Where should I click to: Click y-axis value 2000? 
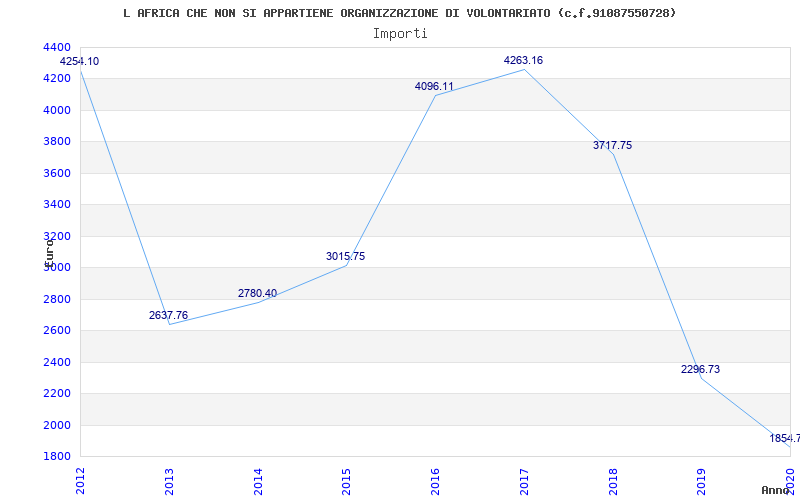click(58, 425)
